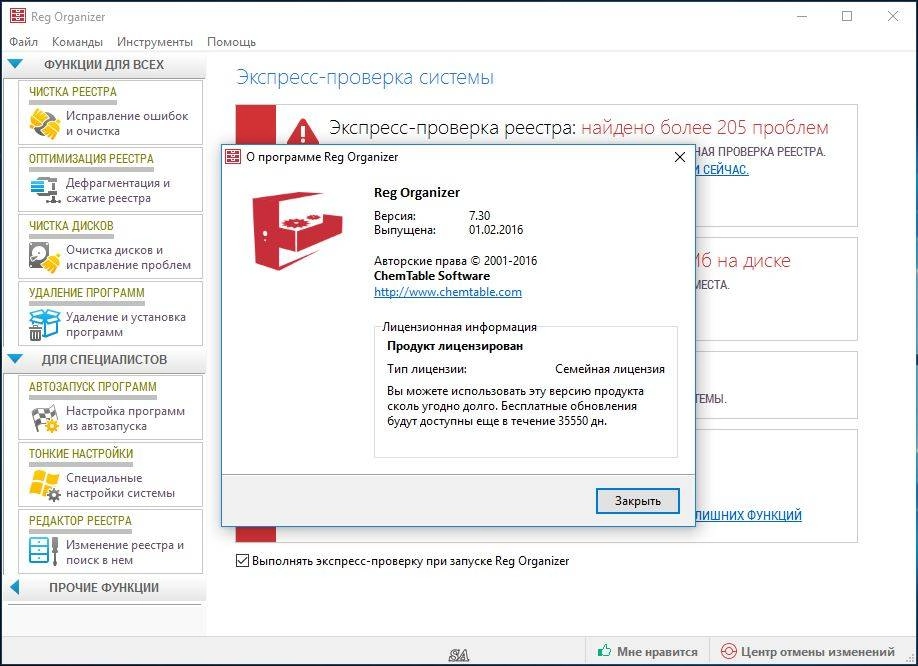The width and height of the screenshot is (918, 666).
Task: Select 'Специальные настройки системы' text
Action: point(120,485)
